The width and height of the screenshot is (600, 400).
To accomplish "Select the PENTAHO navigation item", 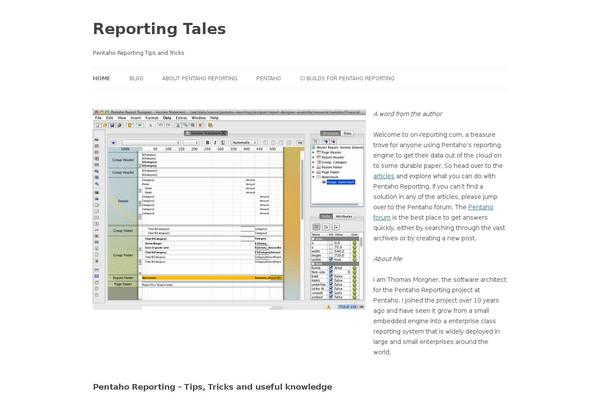I will (269, 78).
